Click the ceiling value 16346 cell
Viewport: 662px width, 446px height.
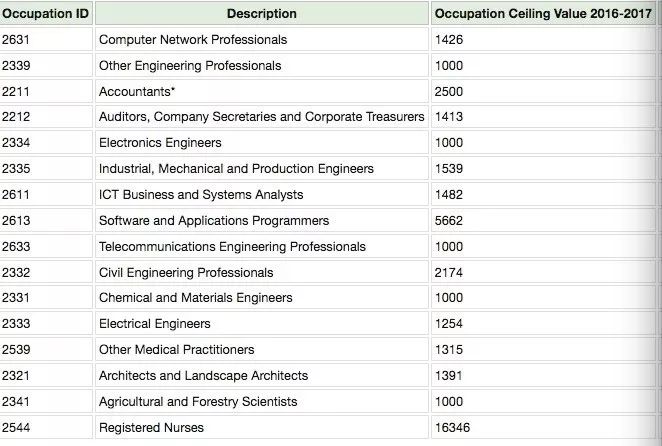(453, 428)
